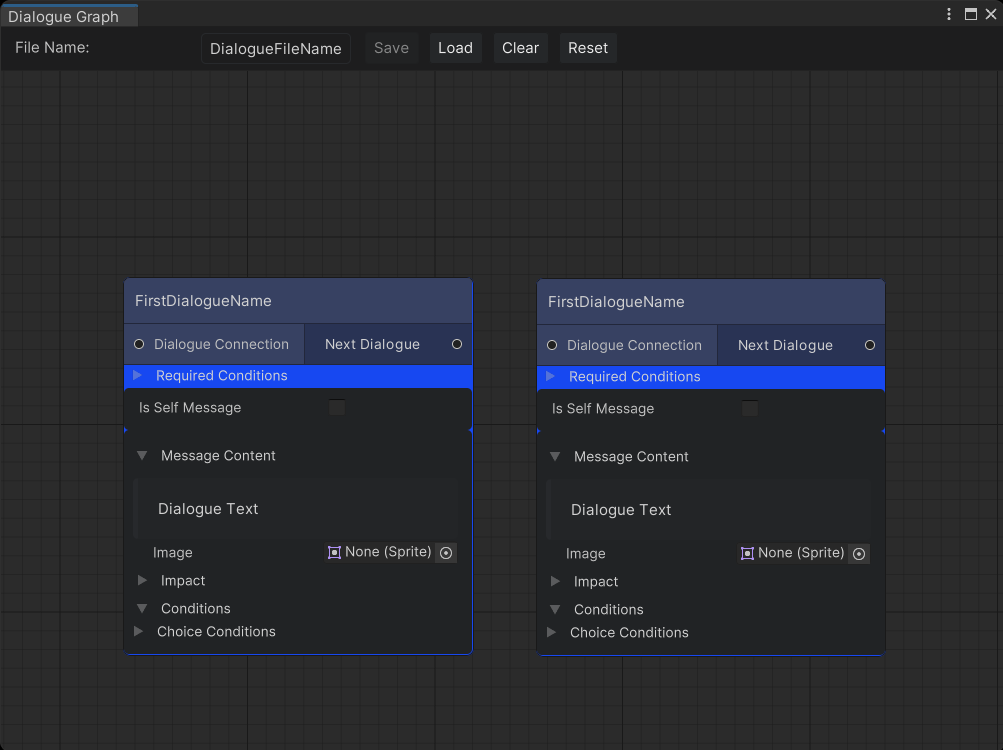Open sprite picker on right node's Image field

click(x=859, y=554)
